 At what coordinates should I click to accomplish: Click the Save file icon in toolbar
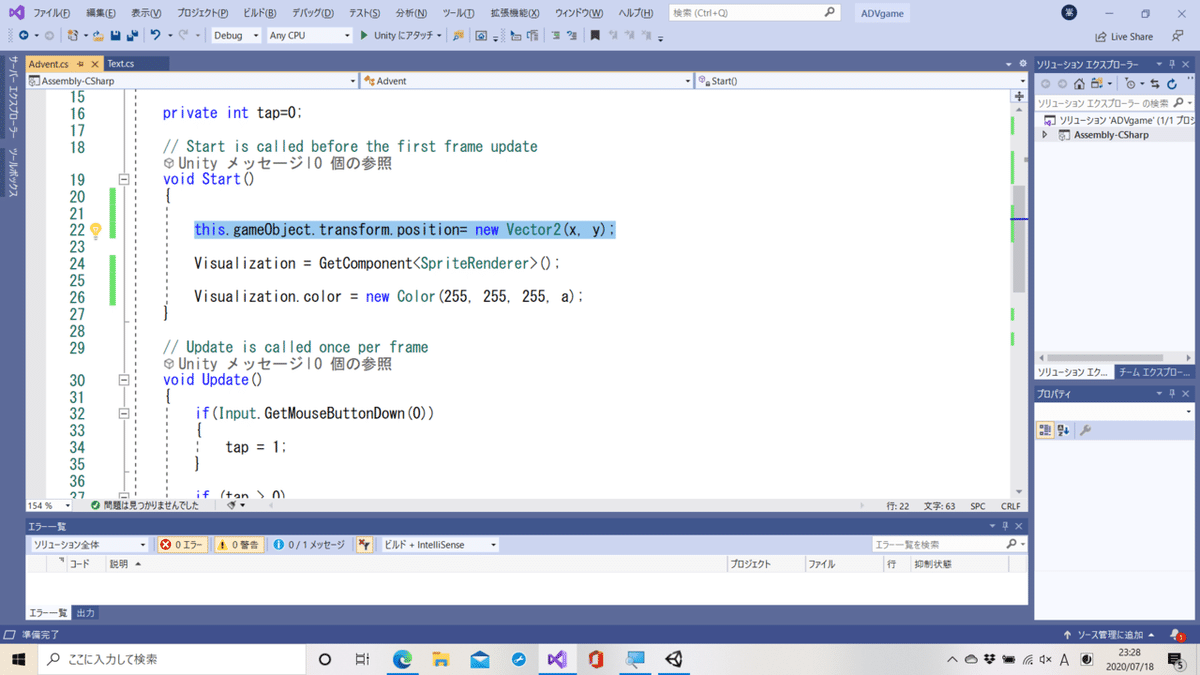pos(115,35)
